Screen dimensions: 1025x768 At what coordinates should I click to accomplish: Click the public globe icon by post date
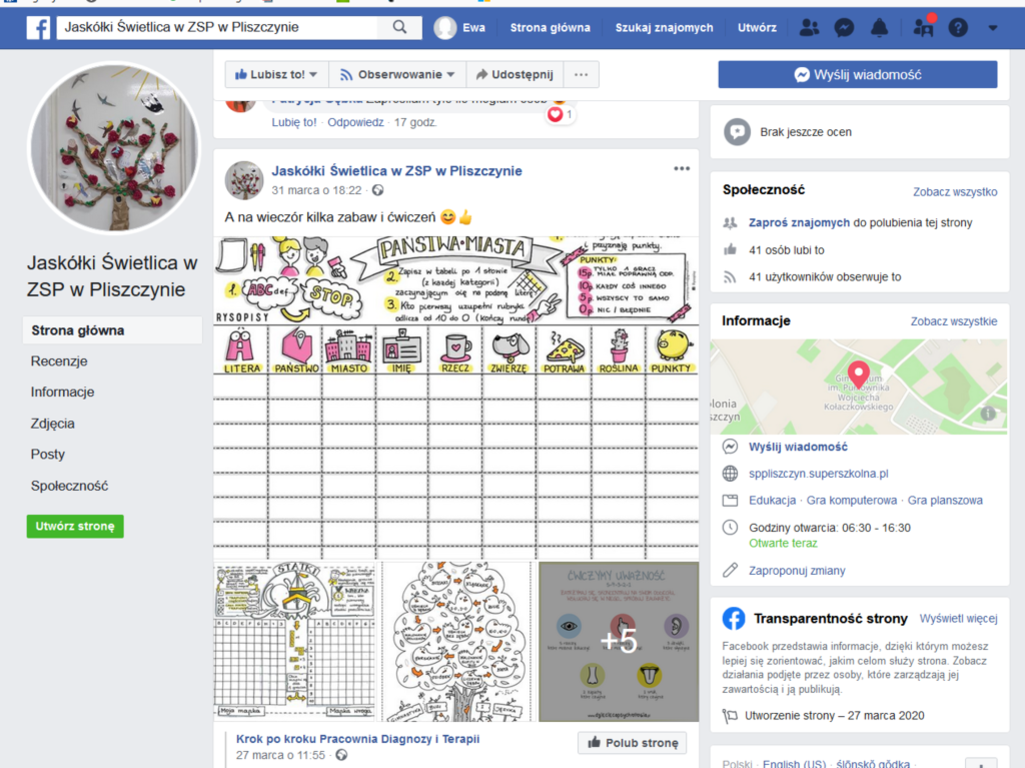(378, 190)
